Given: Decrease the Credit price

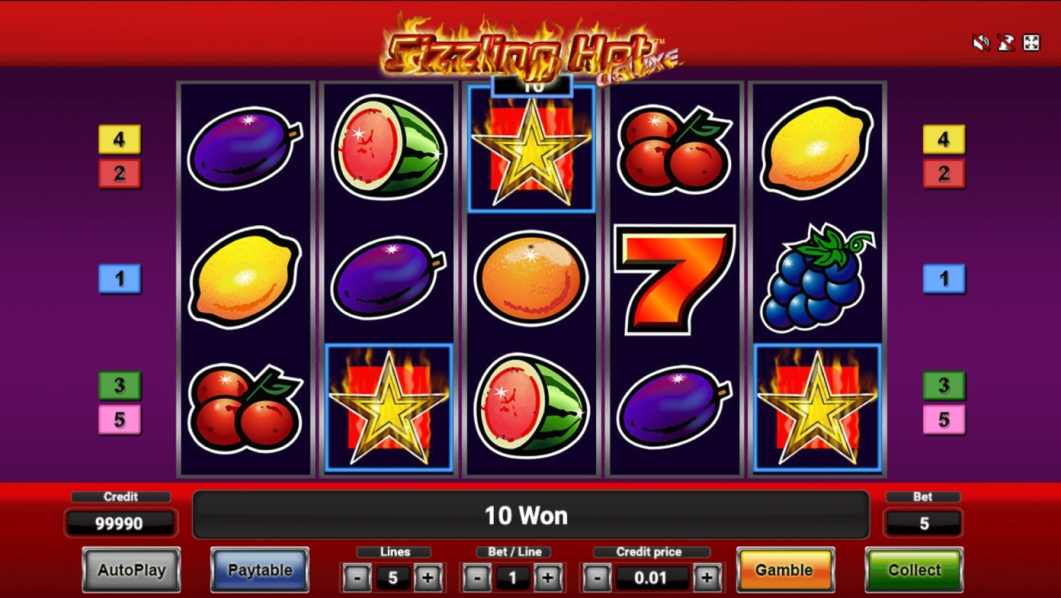Looking at the screenshot, I should pos(597,578).
